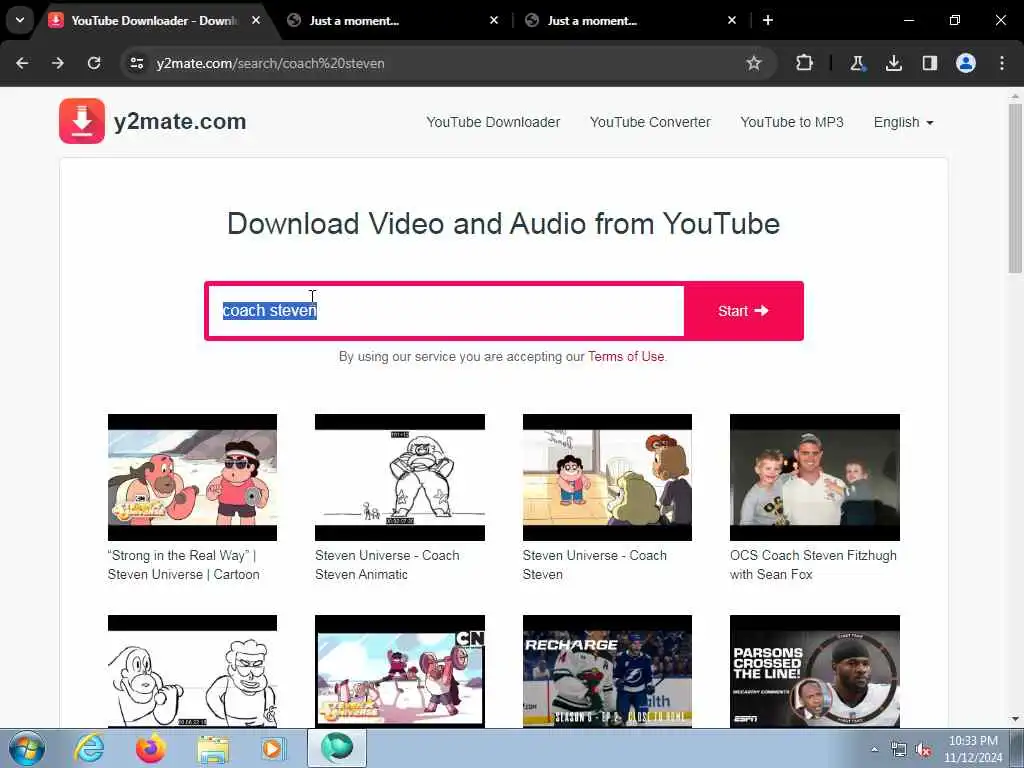The height and width of the screenshot is (768, 1024).
Task: Close the second 'Just a moment...' tab
Action: [732, 20]
